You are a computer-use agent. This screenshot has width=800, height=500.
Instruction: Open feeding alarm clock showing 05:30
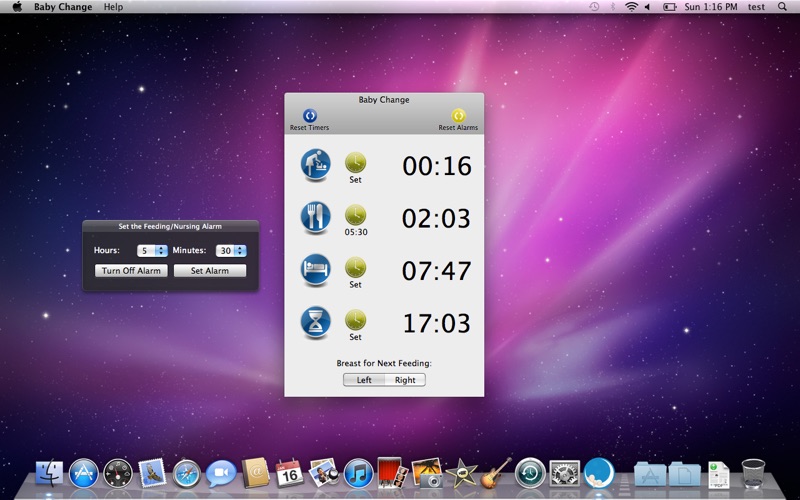click(x=356, y=215)
